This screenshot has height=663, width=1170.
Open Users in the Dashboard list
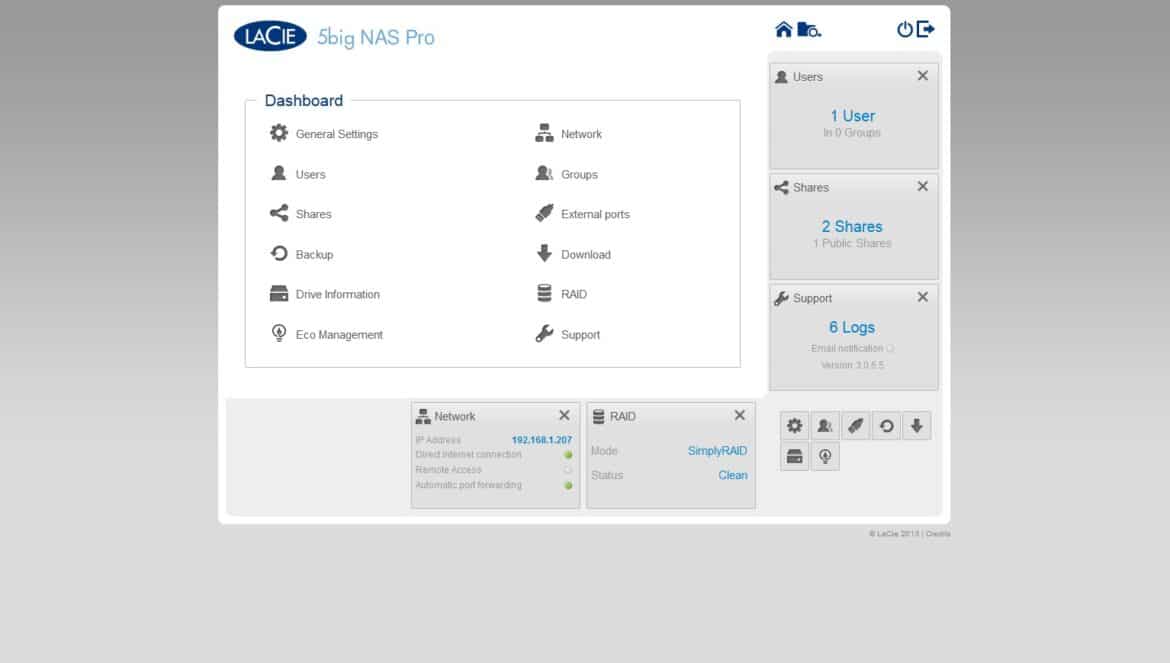(x=298, y=174)
